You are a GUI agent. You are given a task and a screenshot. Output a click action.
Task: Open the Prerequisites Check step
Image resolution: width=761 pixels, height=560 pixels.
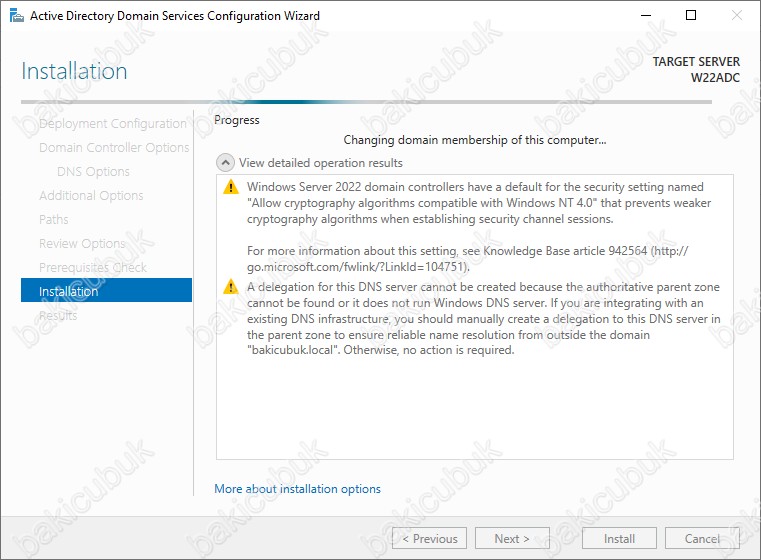(93, 267)
